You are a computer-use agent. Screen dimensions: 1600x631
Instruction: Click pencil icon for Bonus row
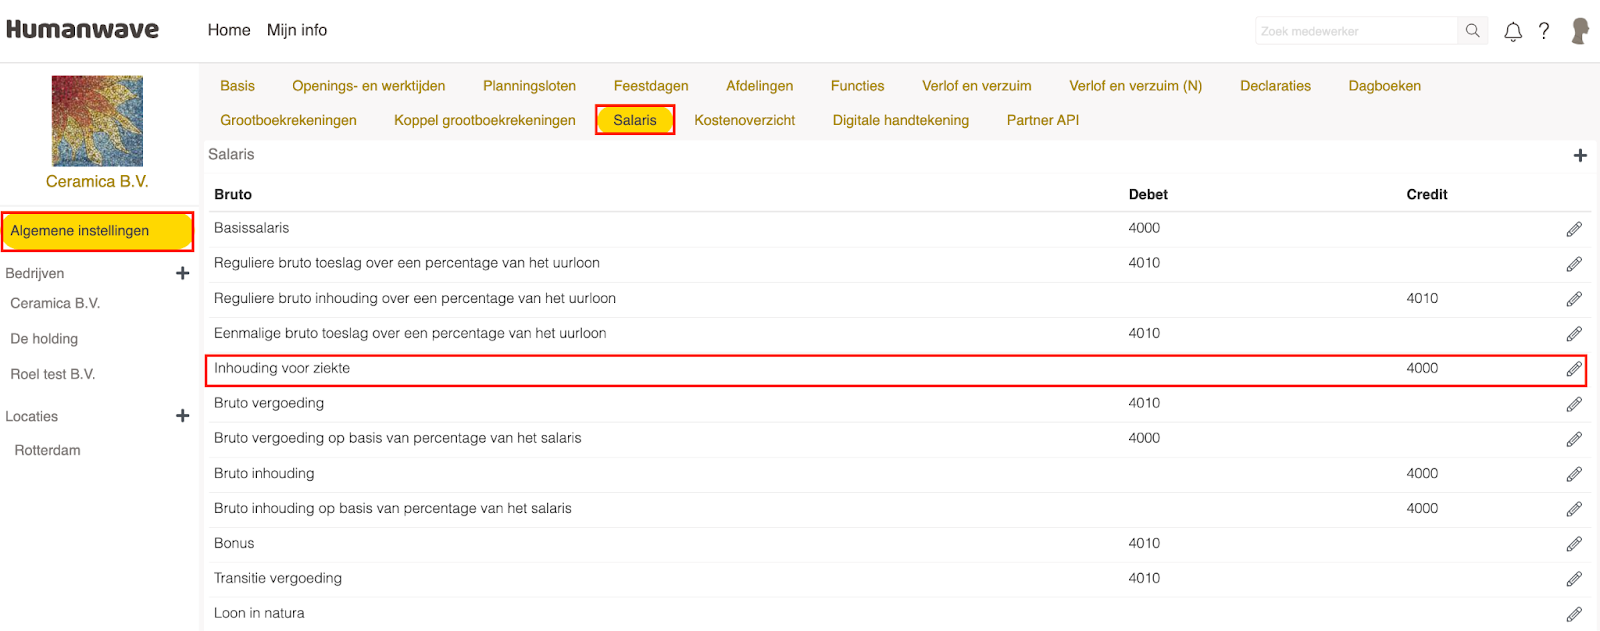pos(1574,544)
